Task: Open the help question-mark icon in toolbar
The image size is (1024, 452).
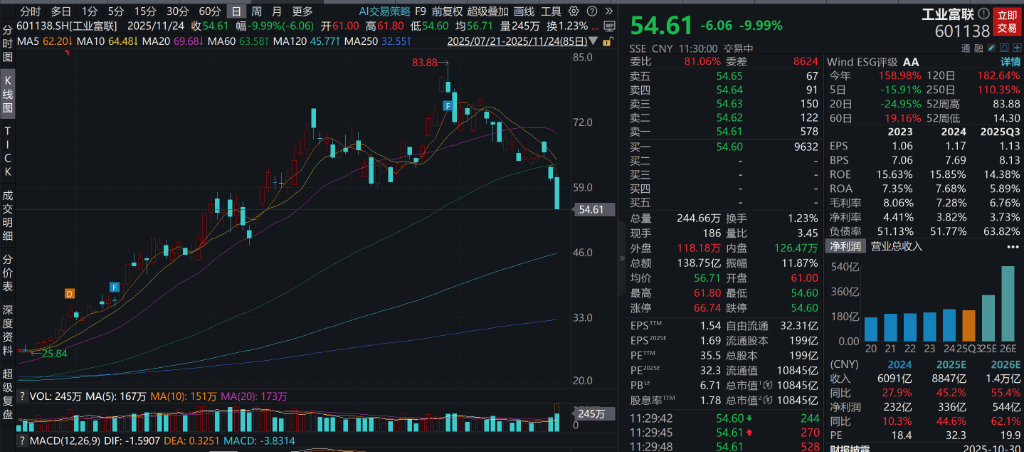Action: point(591,11)
